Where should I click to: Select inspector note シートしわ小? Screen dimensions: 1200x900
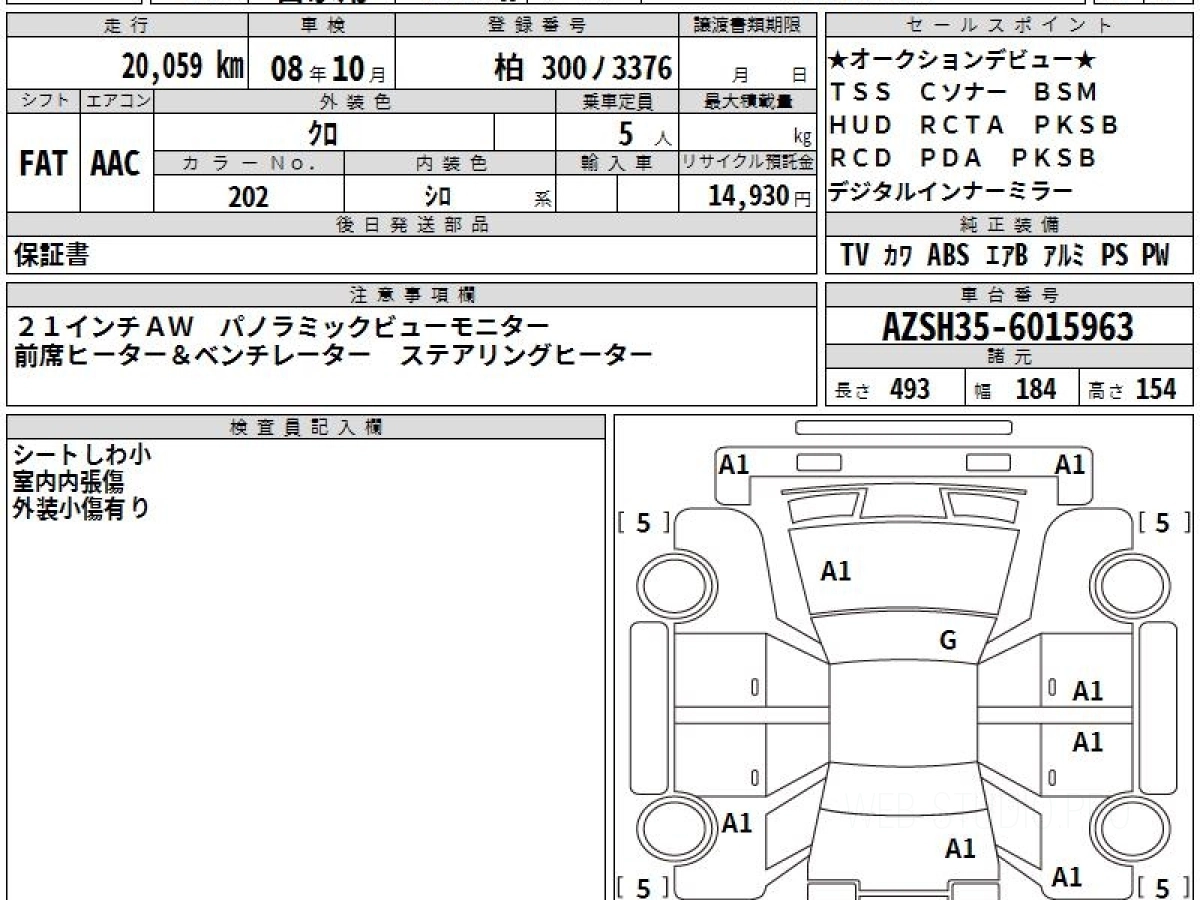click(x=83, y=455)
